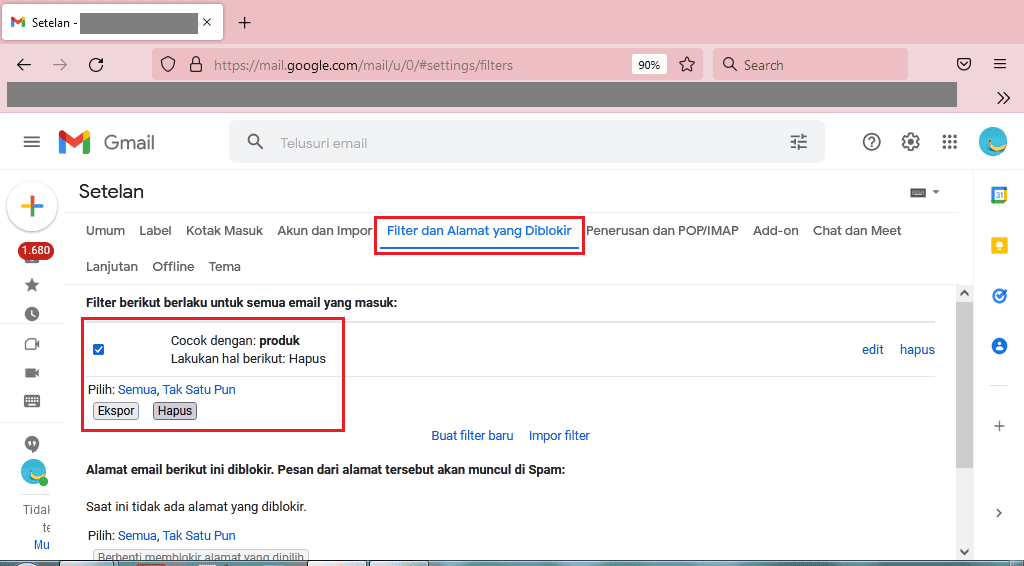Uncheck the 'produk' filter checkbox

(99, 349)
